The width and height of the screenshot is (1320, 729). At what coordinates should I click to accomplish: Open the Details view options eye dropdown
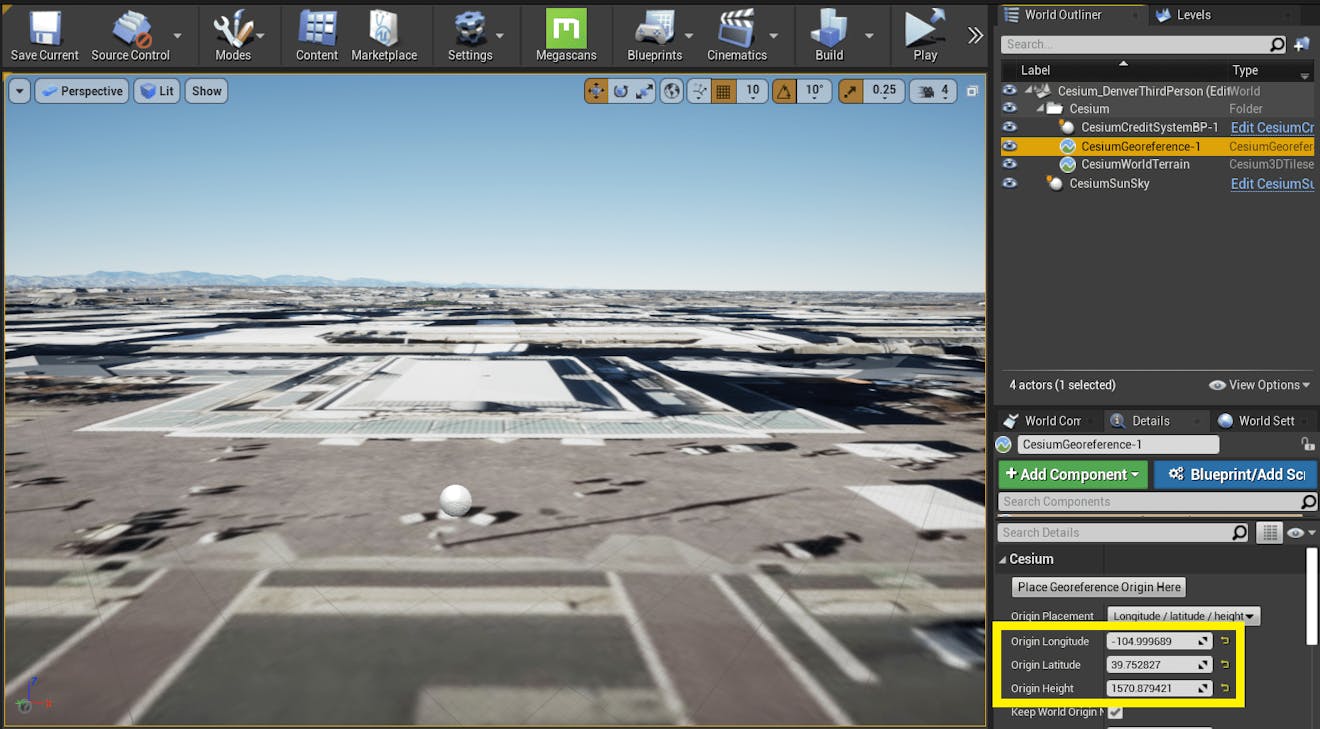[1300, 533]
